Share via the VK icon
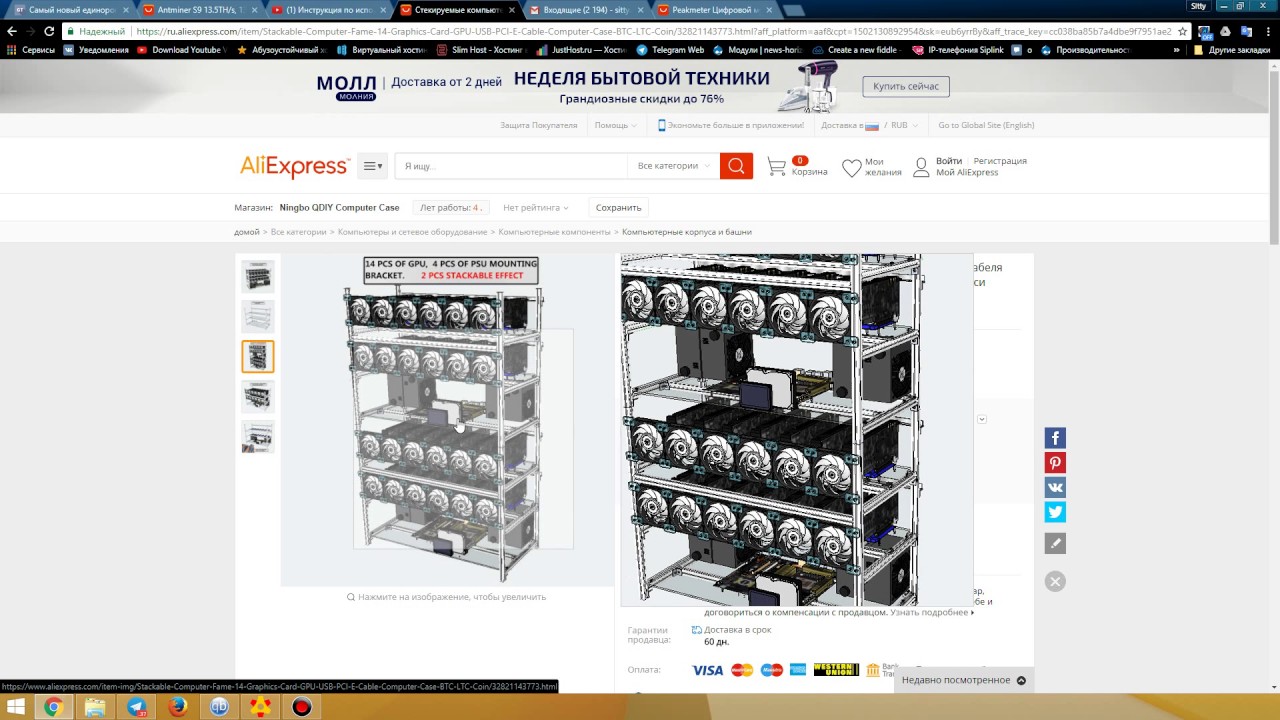The width and height of the screenshot is (1280, 720). pyautogui.click(x=1055, y=487)
